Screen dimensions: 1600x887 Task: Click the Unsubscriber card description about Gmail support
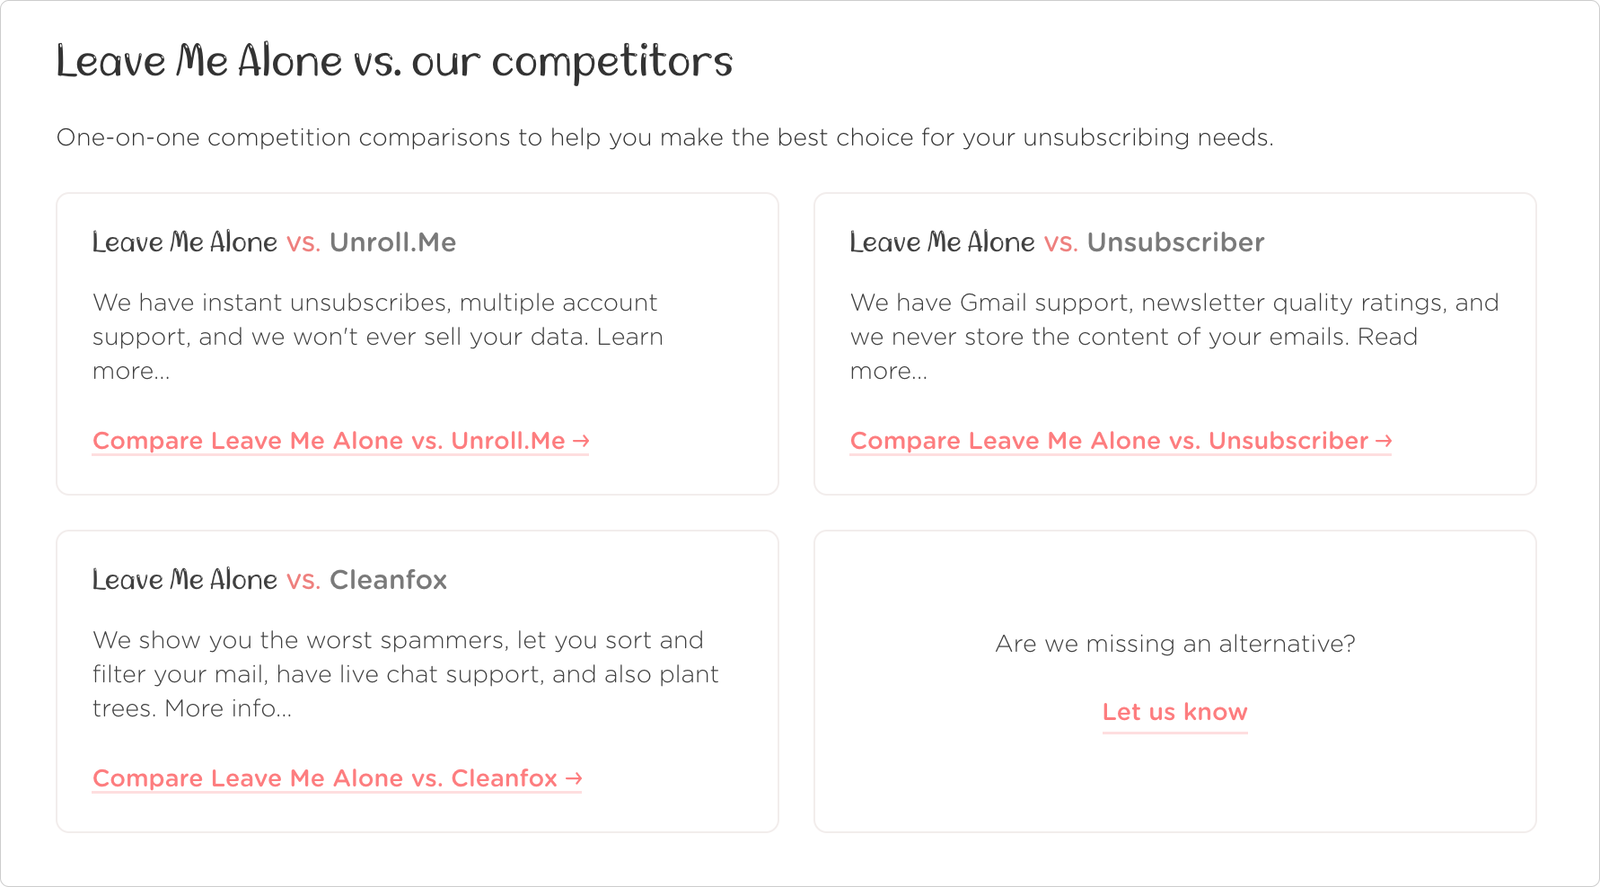pos(1174,336)
